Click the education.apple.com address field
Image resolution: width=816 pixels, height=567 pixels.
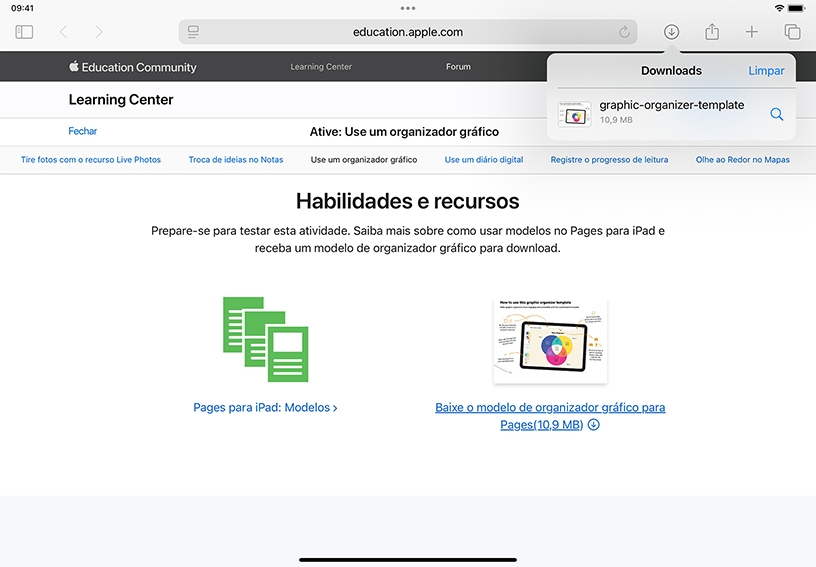pyautogui.click(x=408, y=32)
